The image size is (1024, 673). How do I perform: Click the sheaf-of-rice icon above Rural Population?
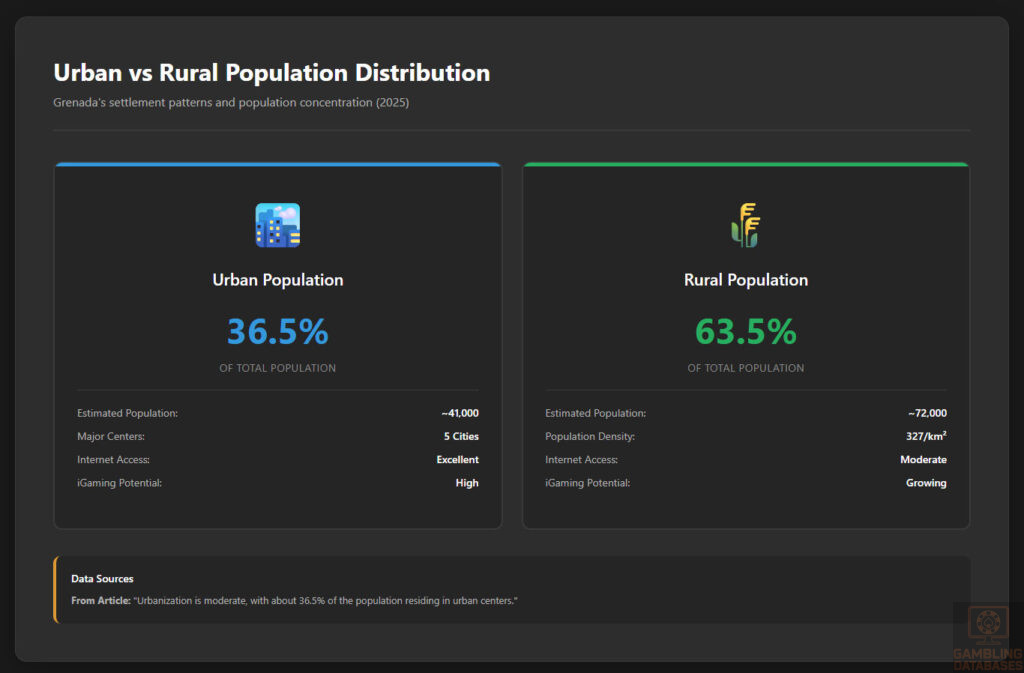[745, 224]
